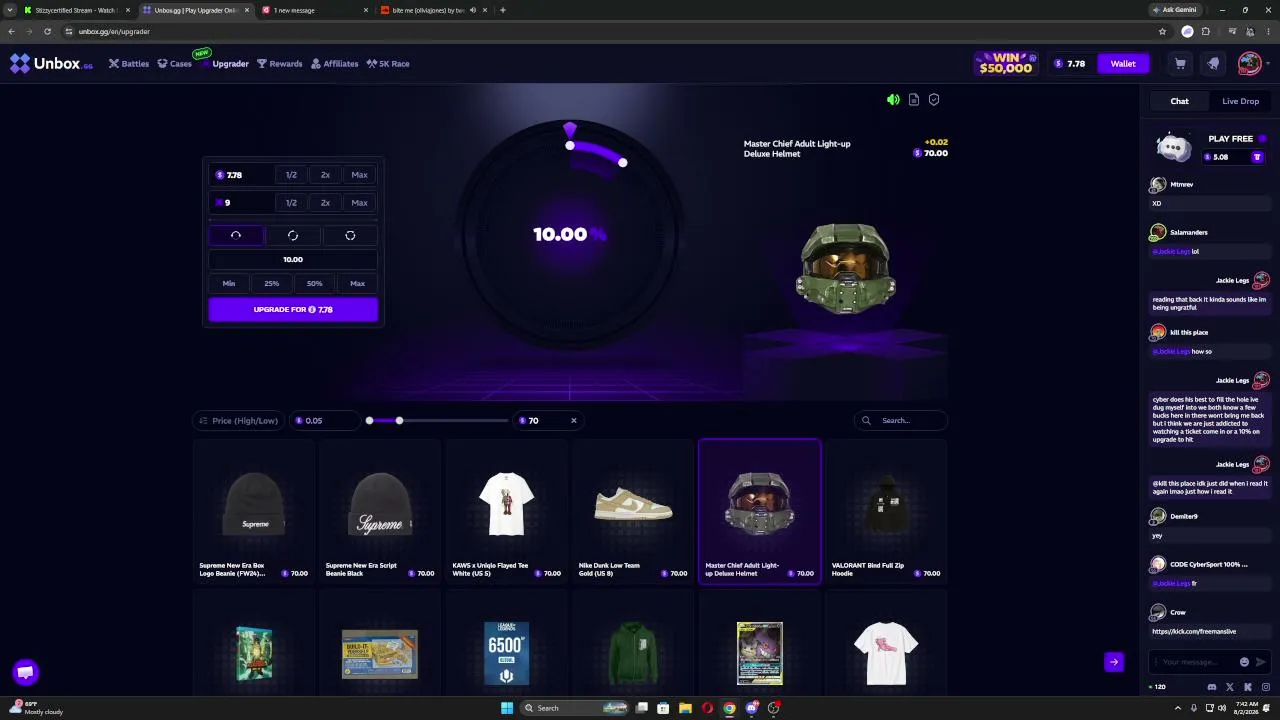Click 2x beside the 7.78 bet amount
Image resolution: width=1280 pixels, height=720 pixels.
[x=325, y=175]
